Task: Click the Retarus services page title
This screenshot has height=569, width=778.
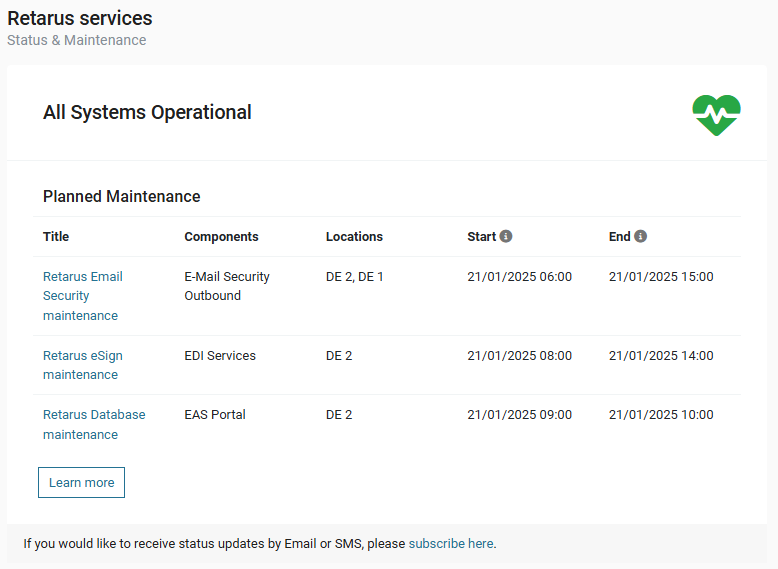Action: [x=80, y=18]
